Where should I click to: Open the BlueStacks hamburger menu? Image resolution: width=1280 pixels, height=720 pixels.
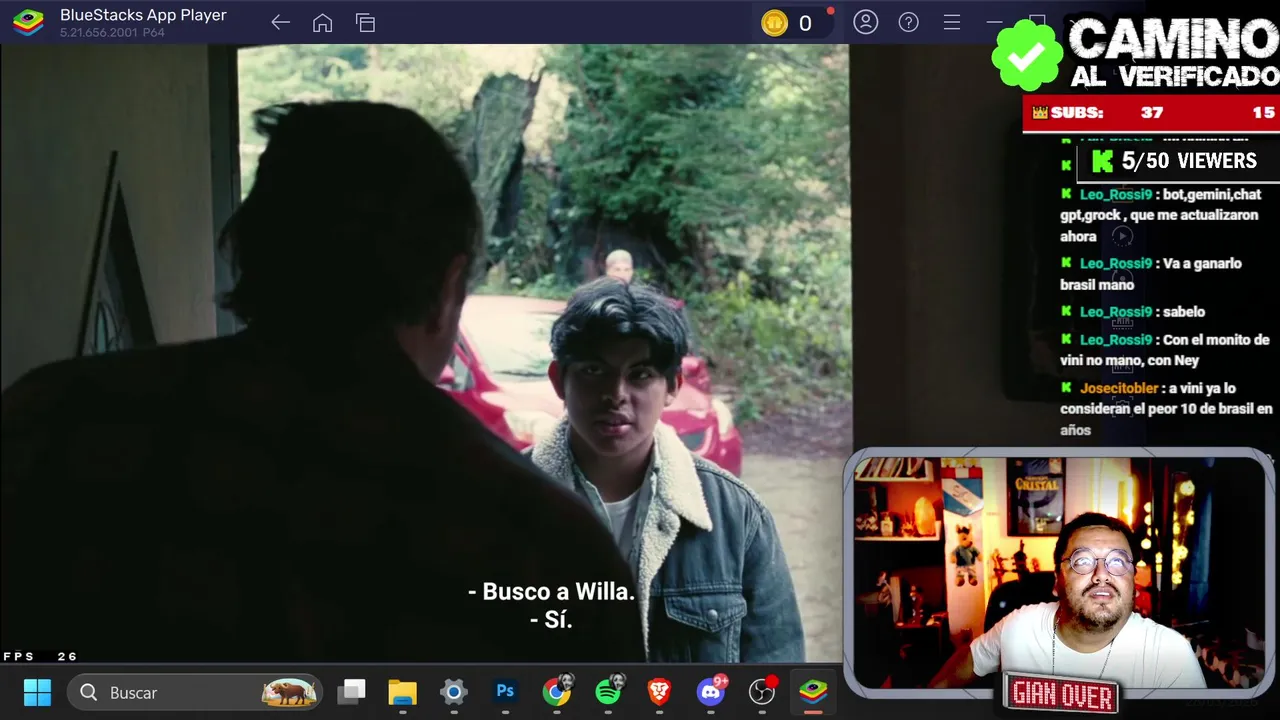(951, 22)
